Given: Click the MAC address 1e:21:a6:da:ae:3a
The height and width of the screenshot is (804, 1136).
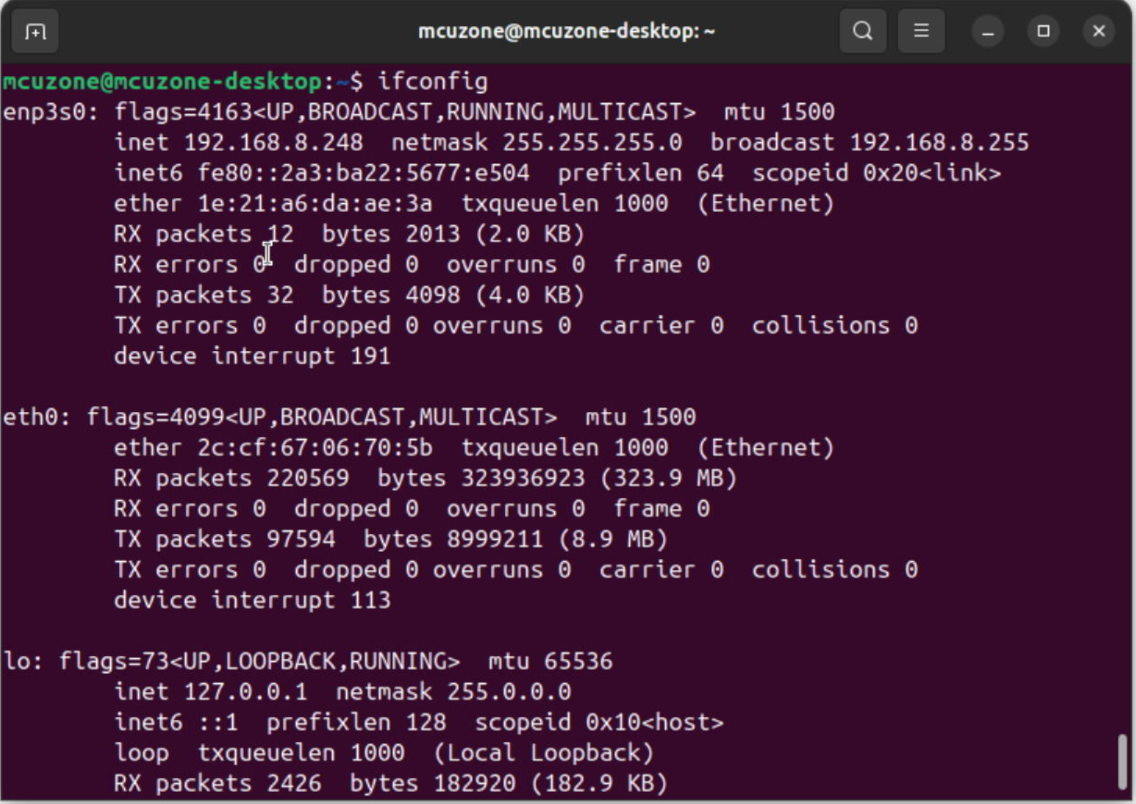Looking at the screenshot, I should tap(315, 204).
